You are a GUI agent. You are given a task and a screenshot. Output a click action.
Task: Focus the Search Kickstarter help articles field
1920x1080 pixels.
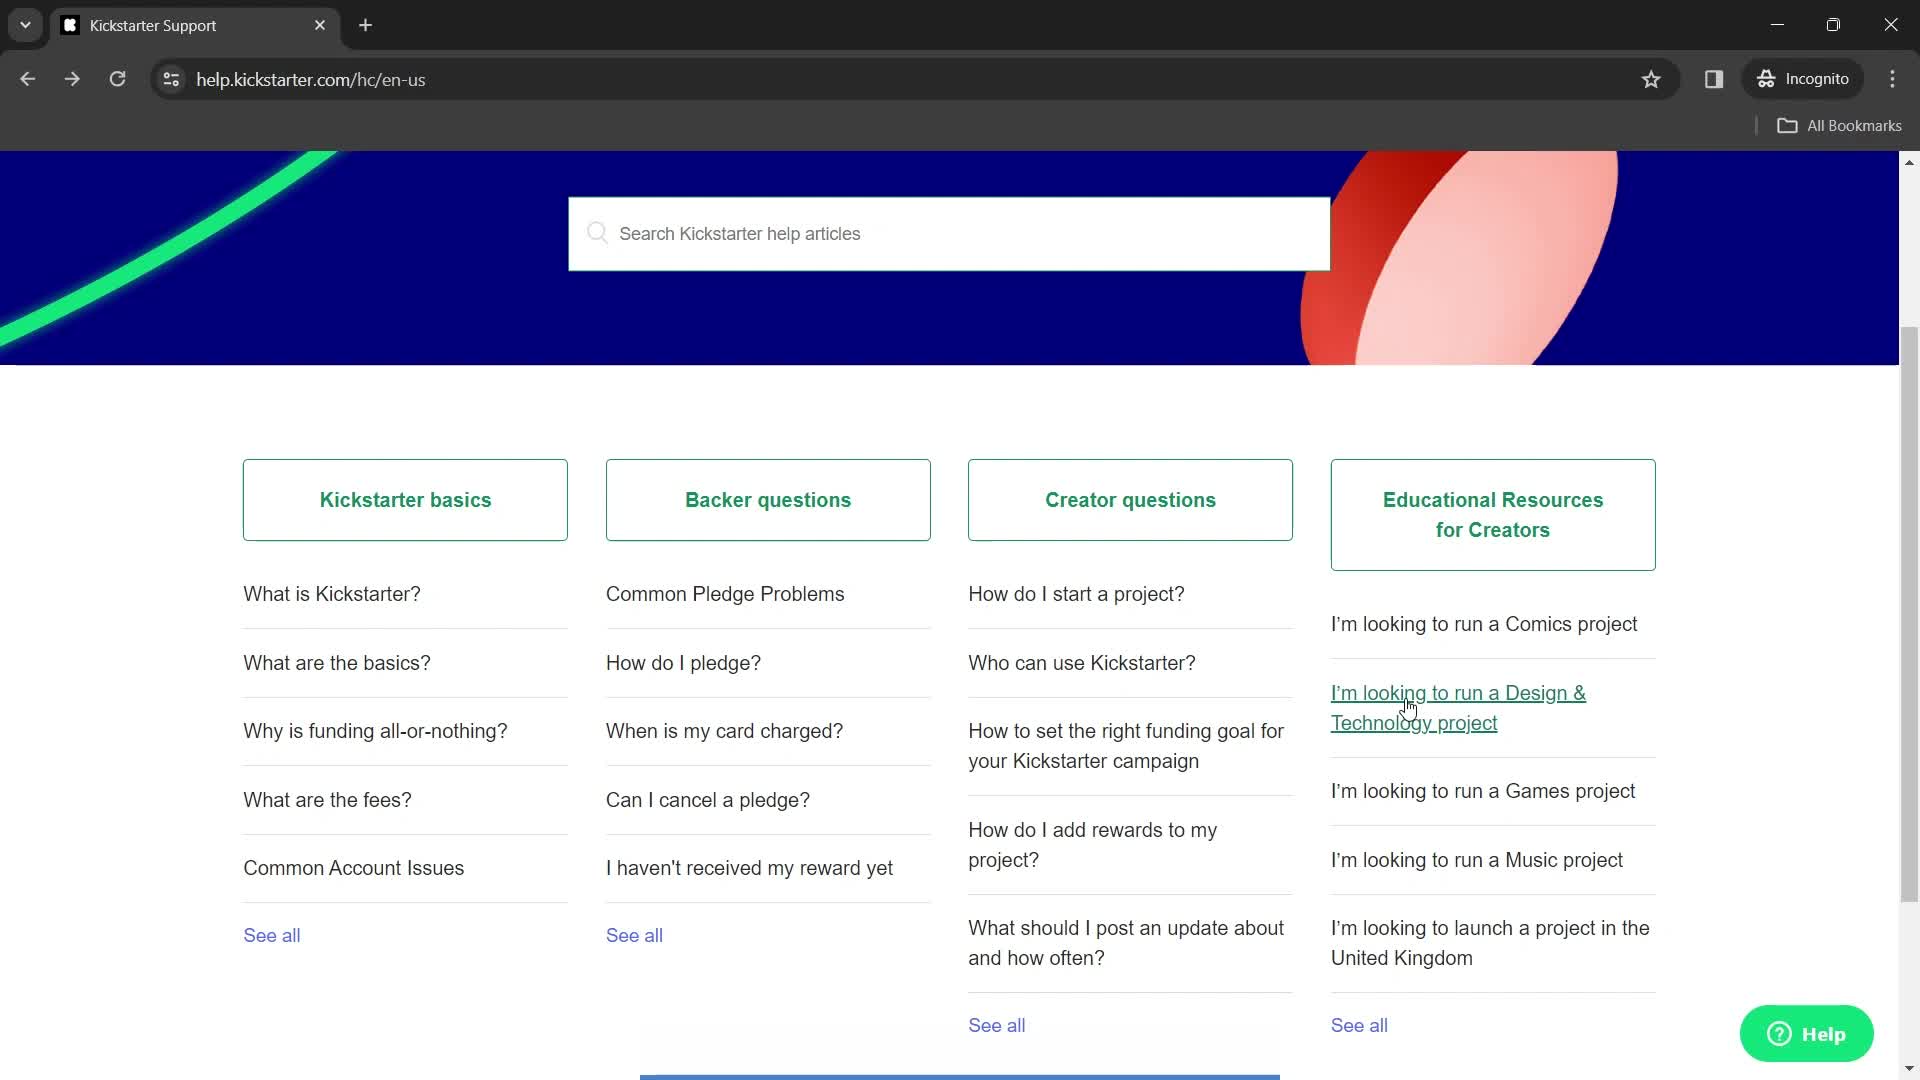point(949,233)
